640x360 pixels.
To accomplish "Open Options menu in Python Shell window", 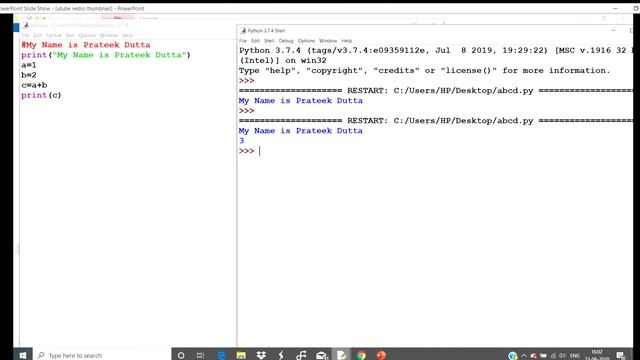I will (306, 41).
